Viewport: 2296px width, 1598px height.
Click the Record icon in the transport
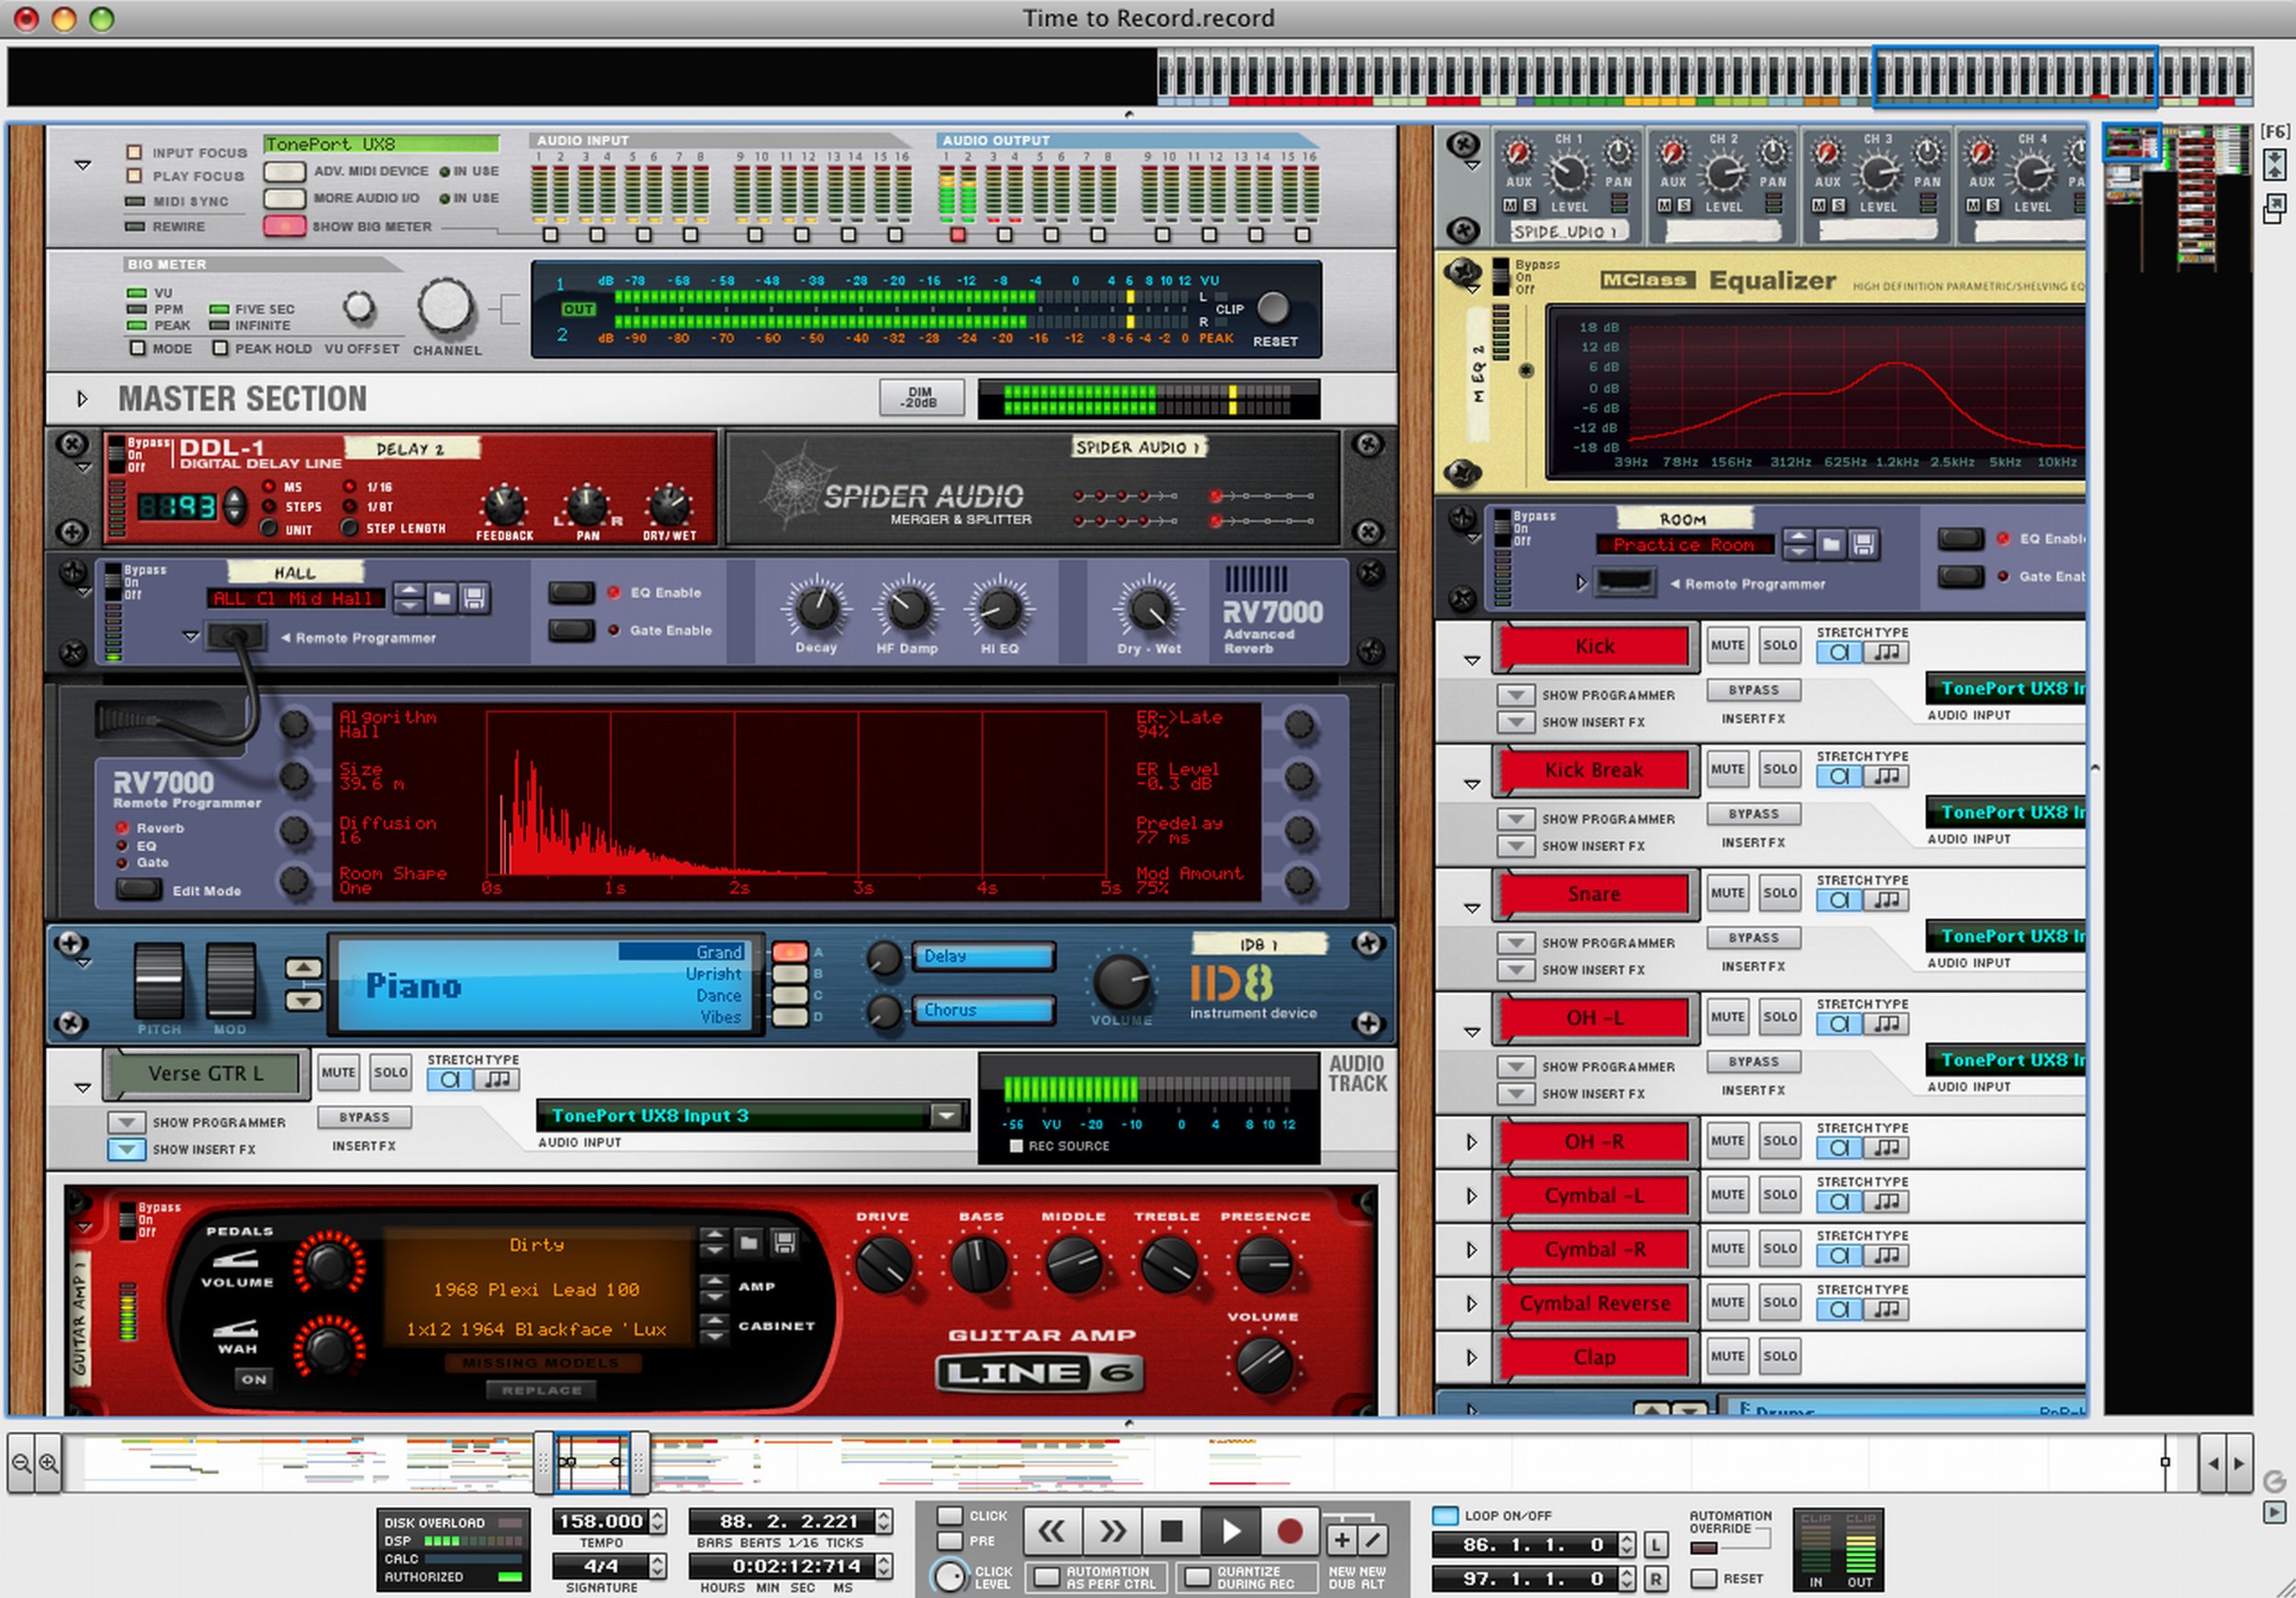(1290, 1530)
